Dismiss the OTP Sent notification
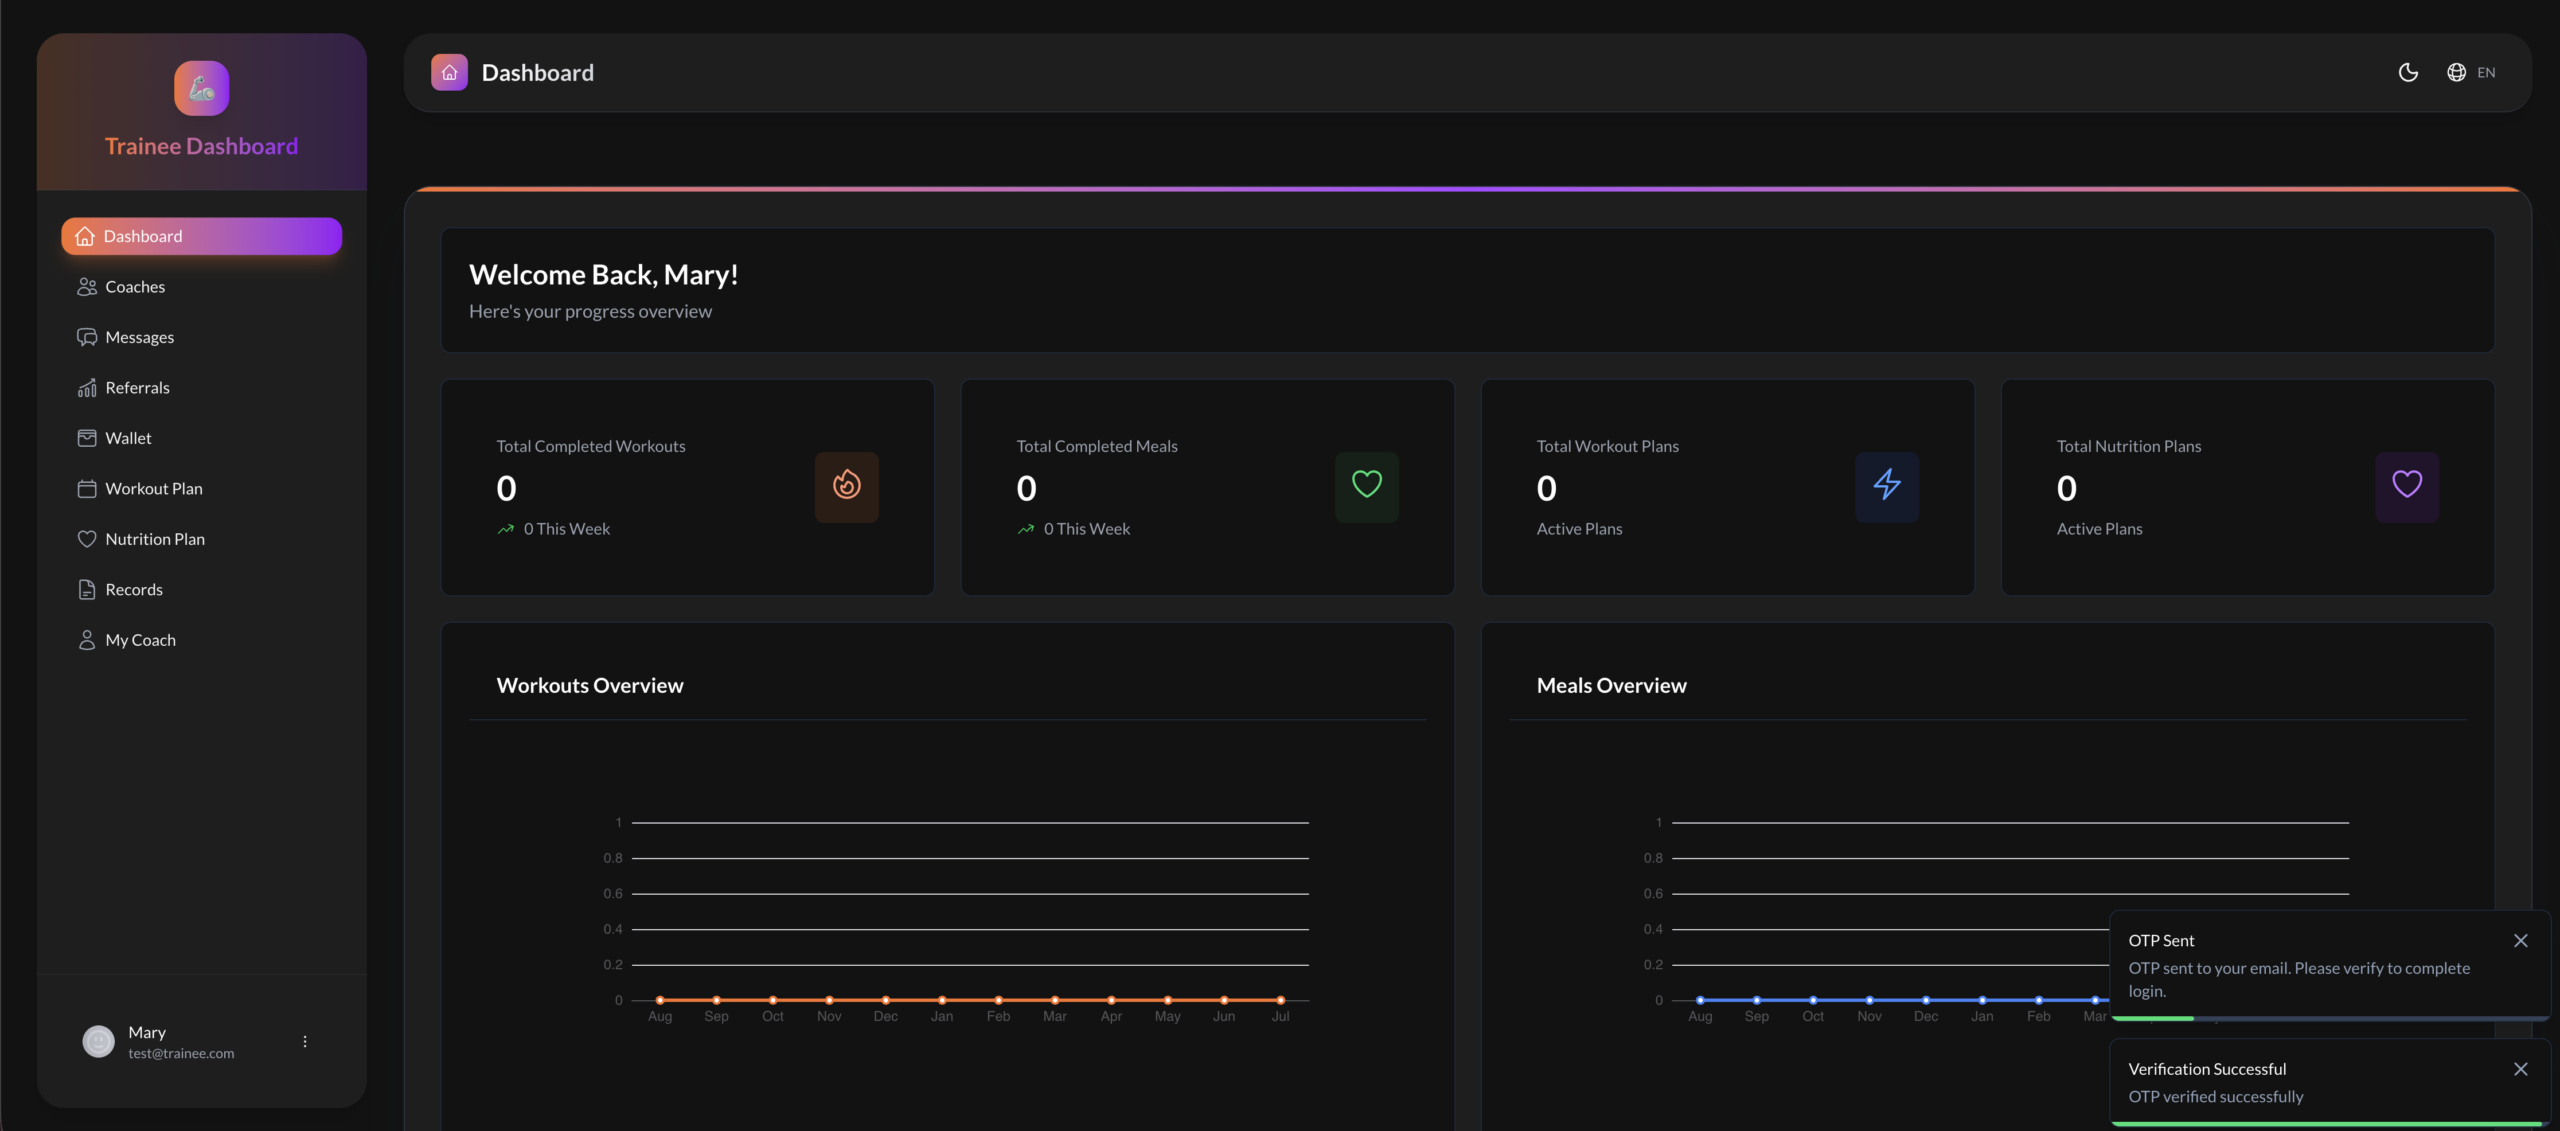The height and width of the screenshot is (1131, 2560). pos(2520,941)
